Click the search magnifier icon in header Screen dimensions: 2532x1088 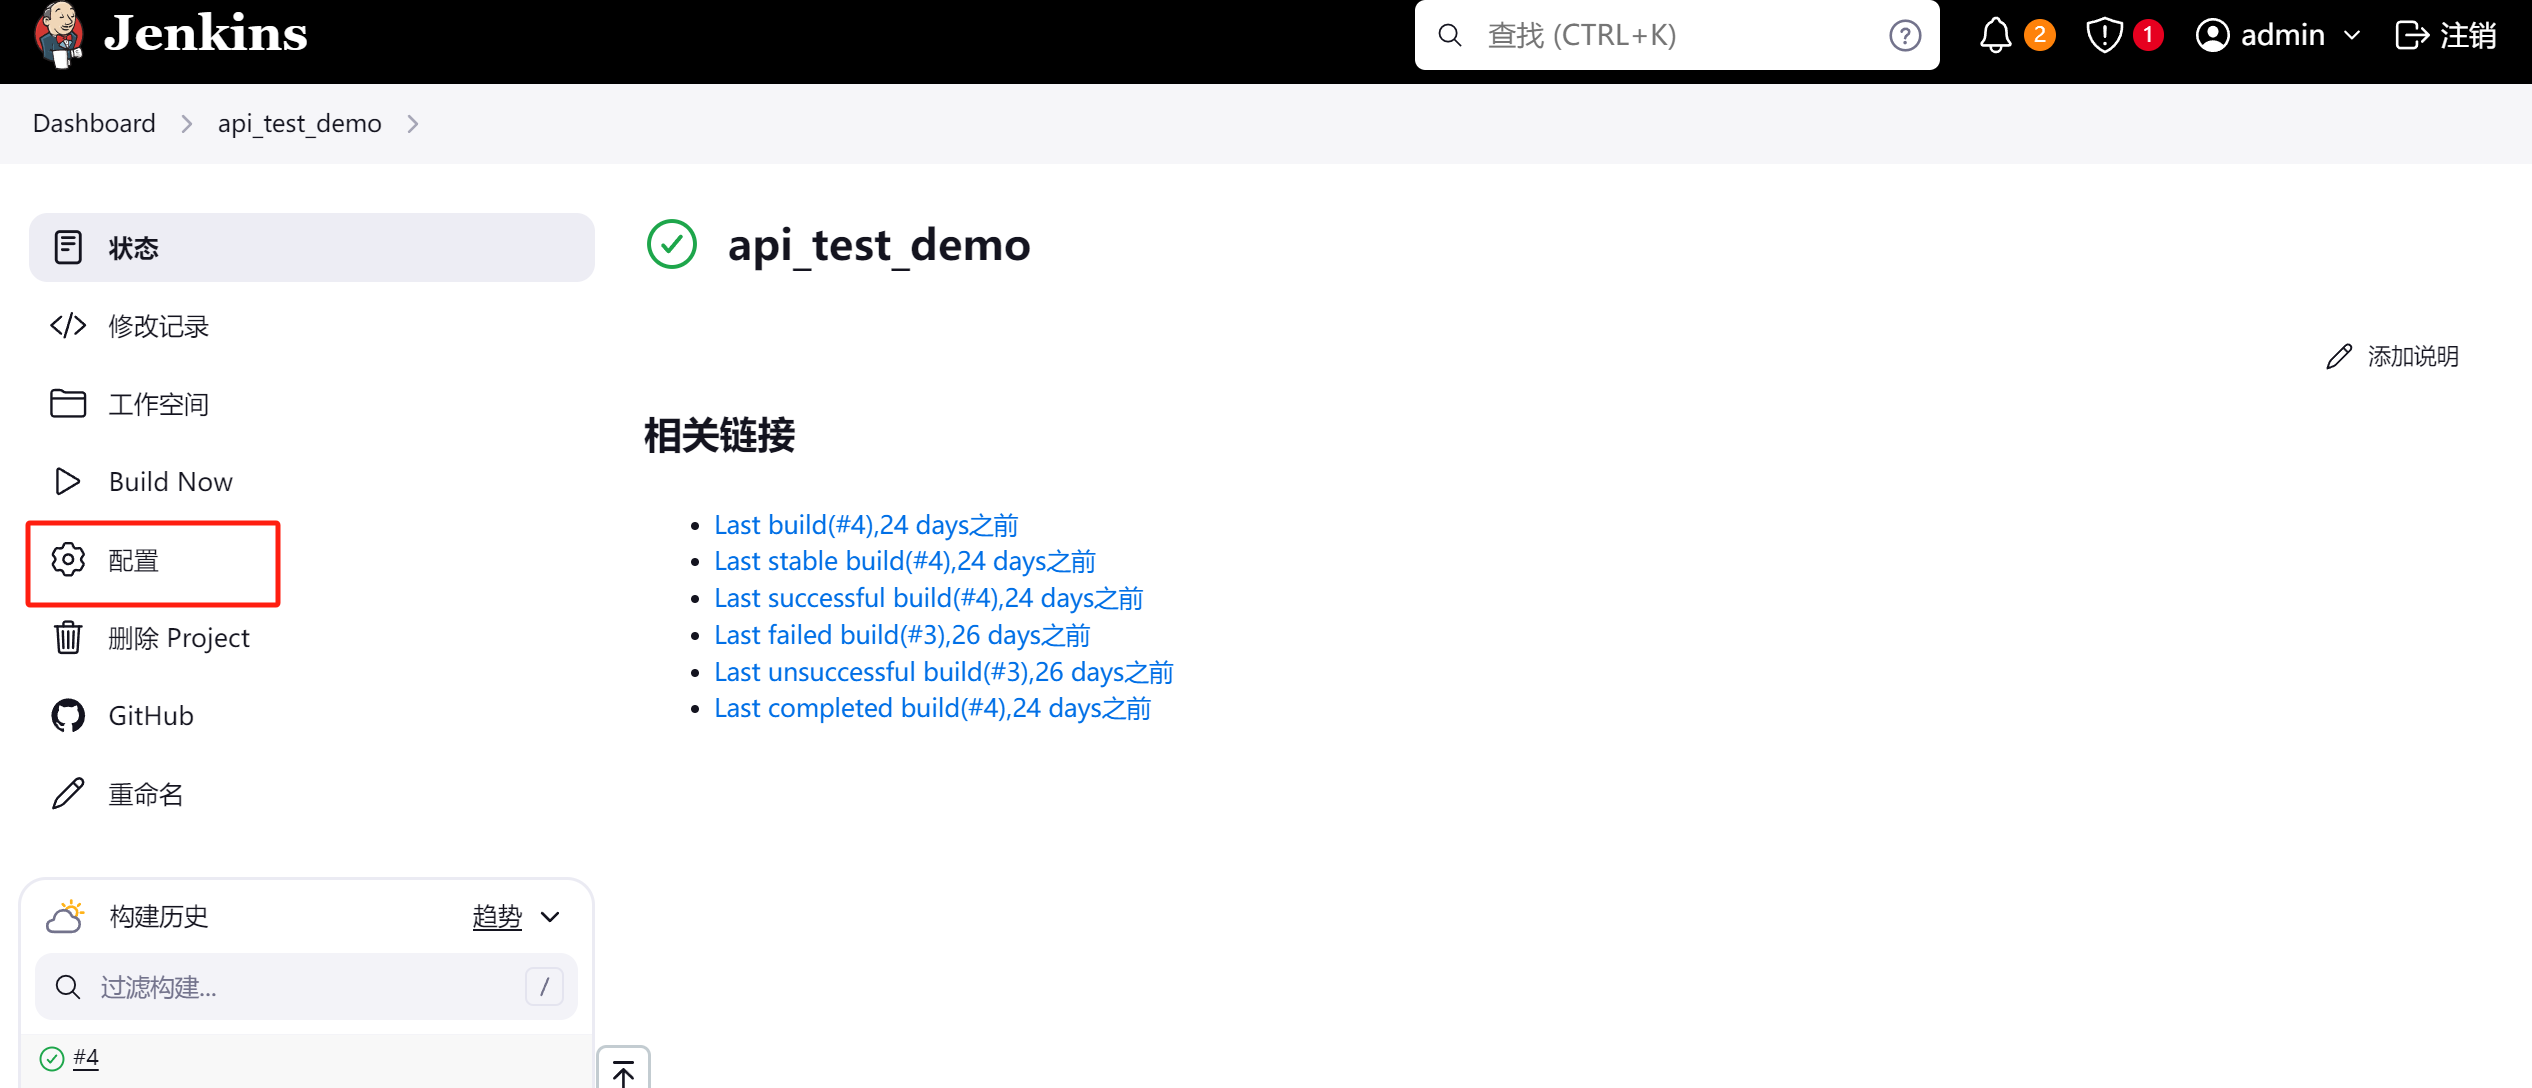point(1450,36)
